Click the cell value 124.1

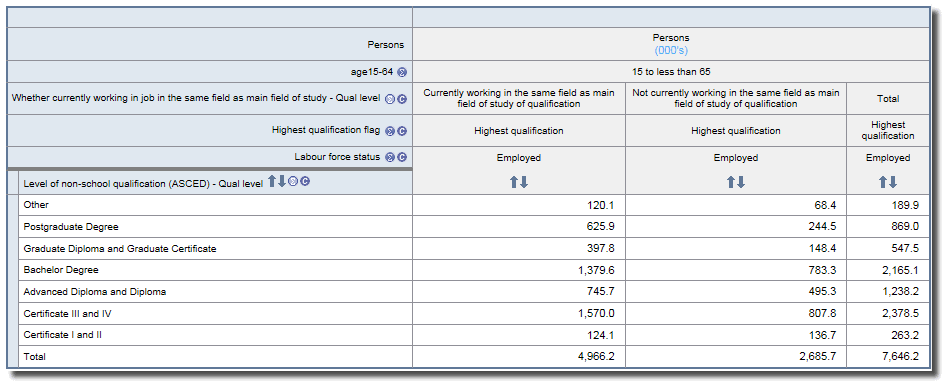click(x=600, y=335)
